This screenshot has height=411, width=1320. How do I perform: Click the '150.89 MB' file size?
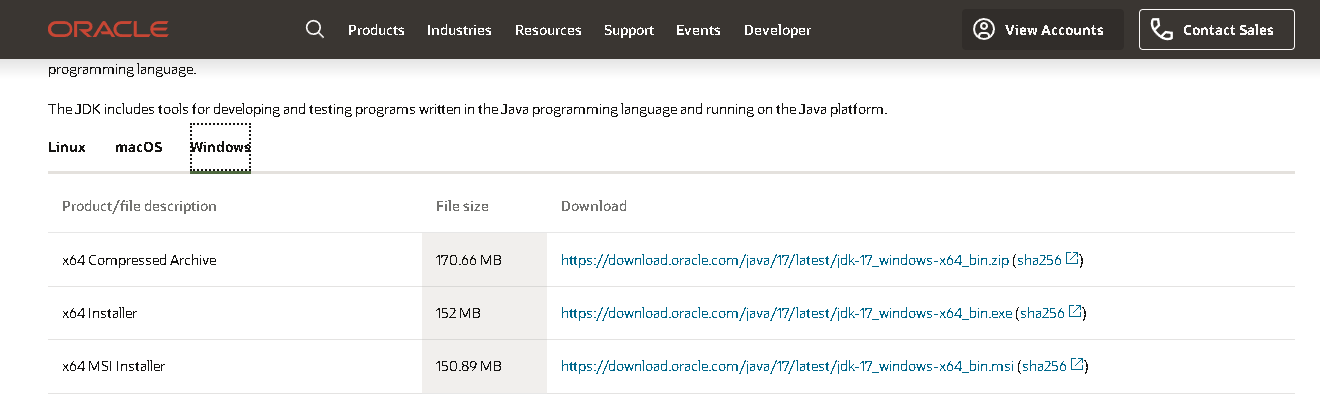(x=469, y=366)
